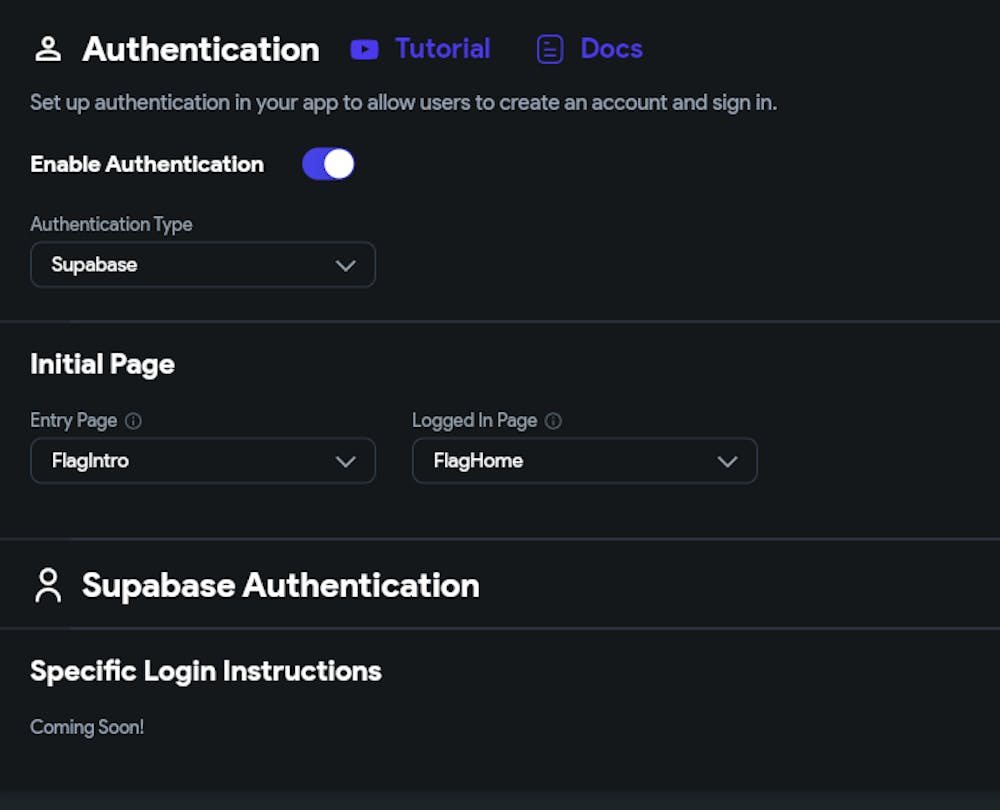
Task: Click the document icon next to Docs
Action: (550, 49)
